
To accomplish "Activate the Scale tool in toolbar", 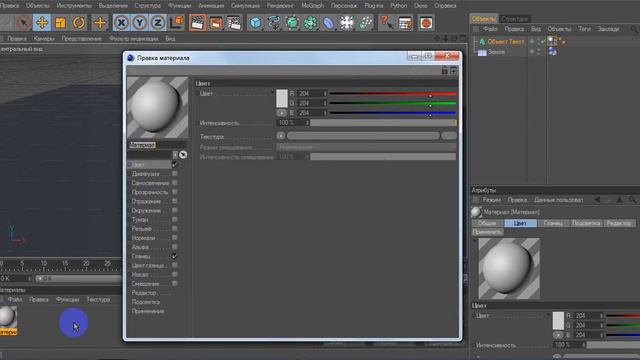I will click(60, 23).
